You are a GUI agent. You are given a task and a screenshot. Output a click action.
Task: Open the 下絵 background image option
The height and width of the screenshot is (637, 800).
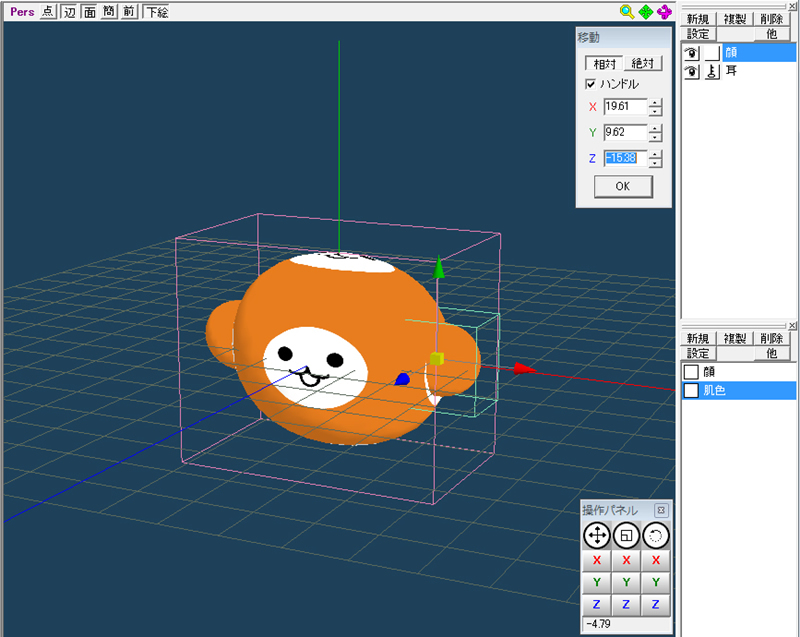(x=157, y=12)
